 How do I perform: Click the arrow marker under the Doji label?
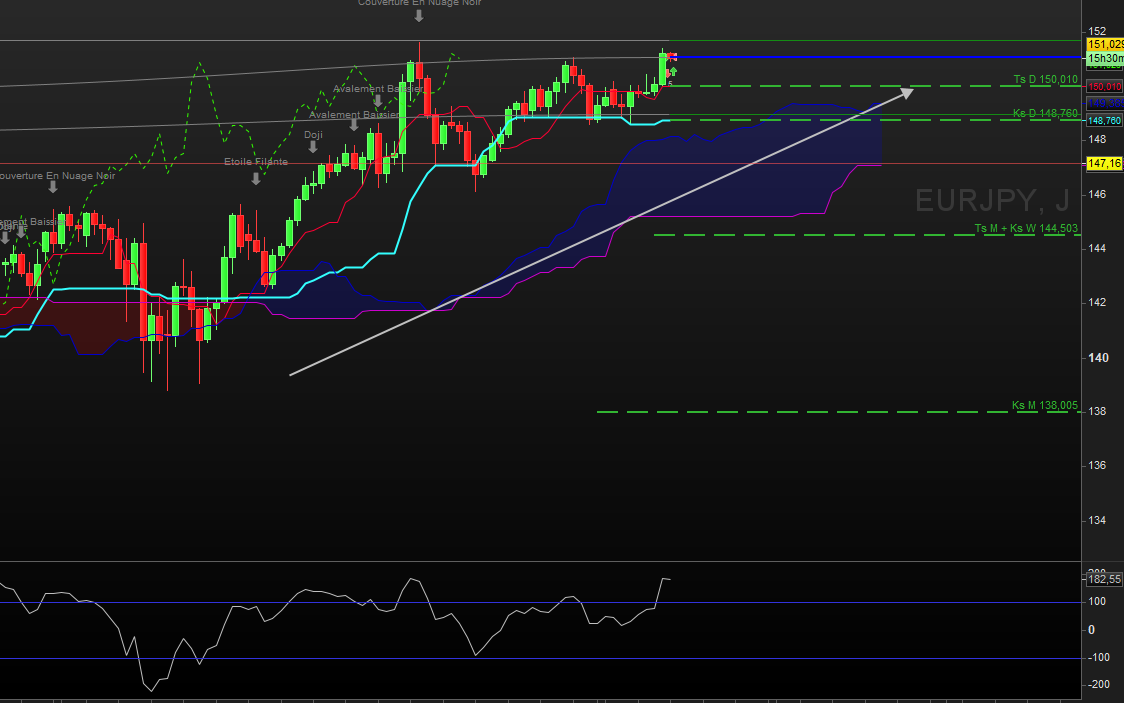(313, 147)
